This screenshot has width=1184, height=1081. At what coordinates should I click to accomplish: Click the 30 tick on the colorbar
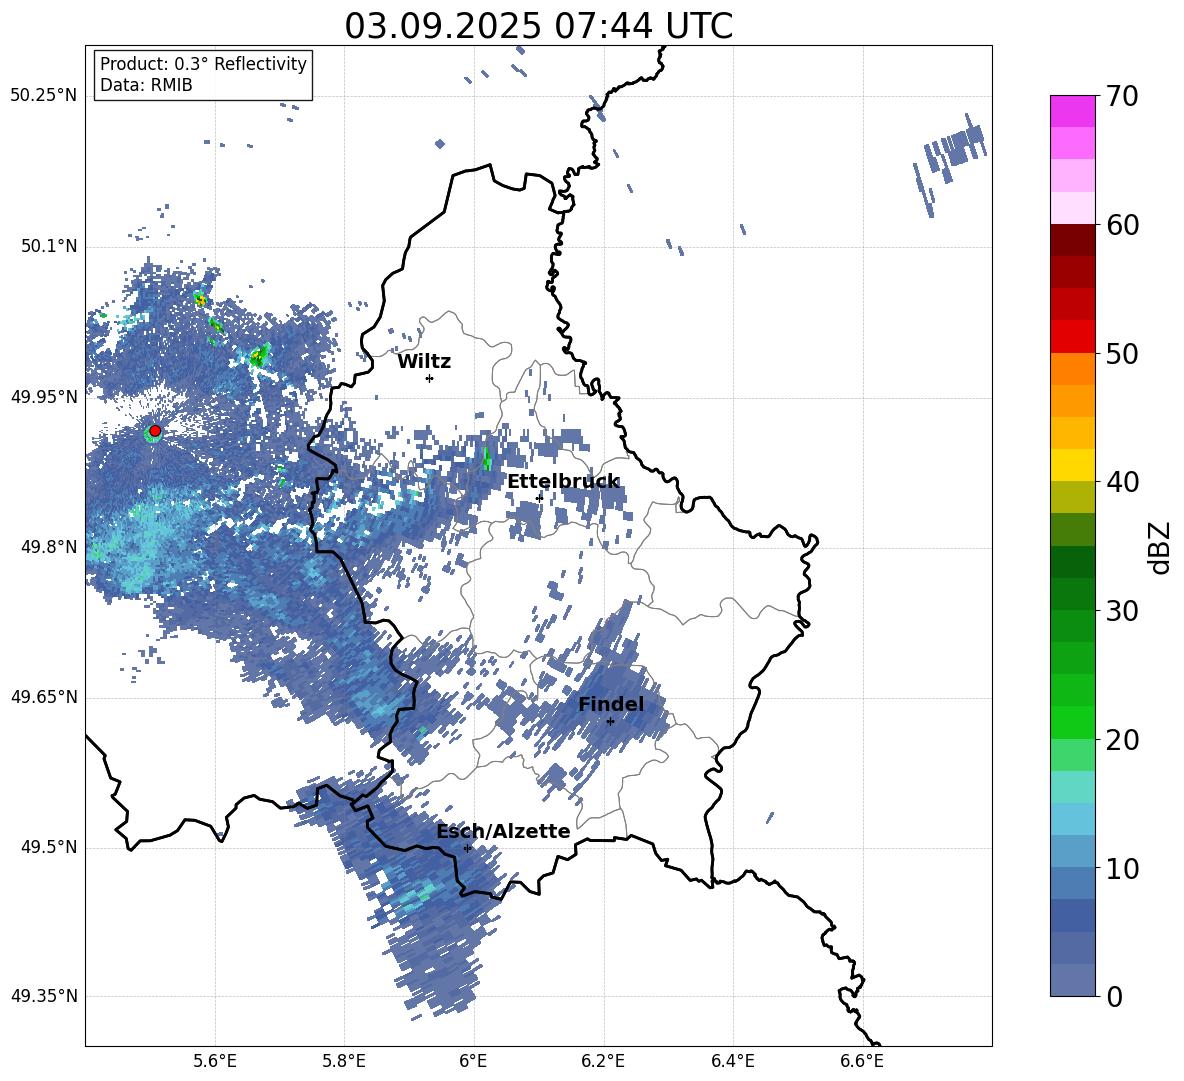tap(1121, 611)
